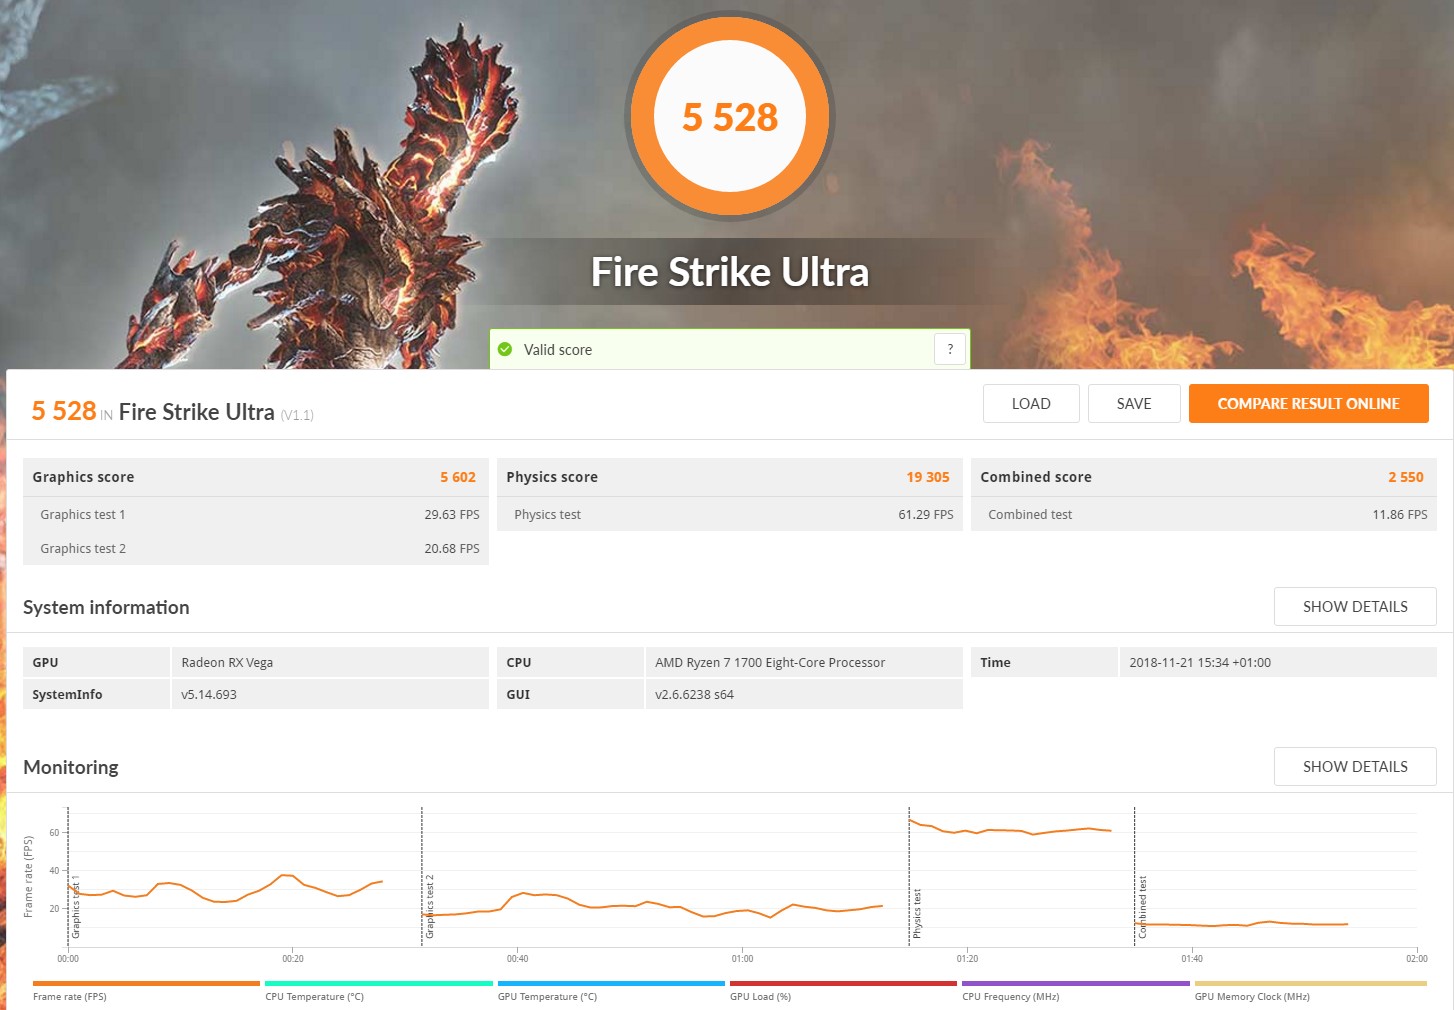1454x1010 pixels.
Task: Click the green Valid score checkmark icon
Action: coord(505,349)
